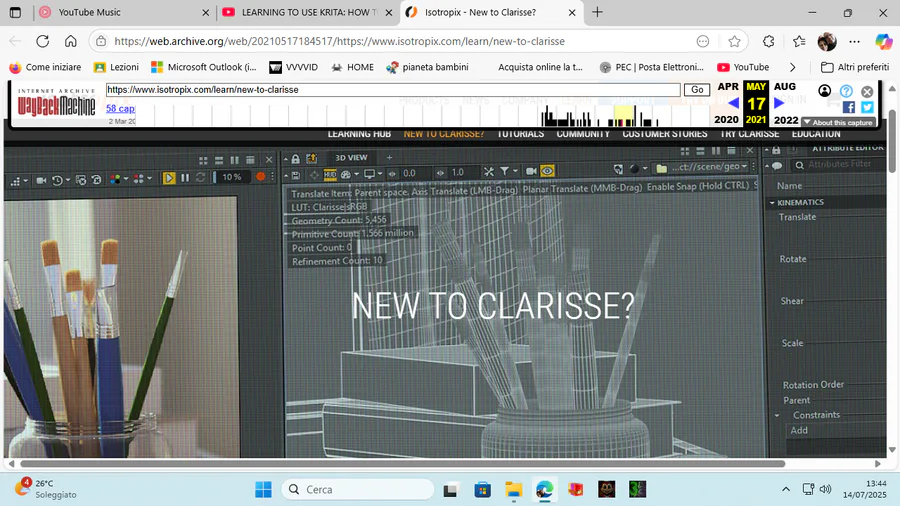Open File Explorer from the taskbar
900x506 pixels.
[x=514, y=489]
